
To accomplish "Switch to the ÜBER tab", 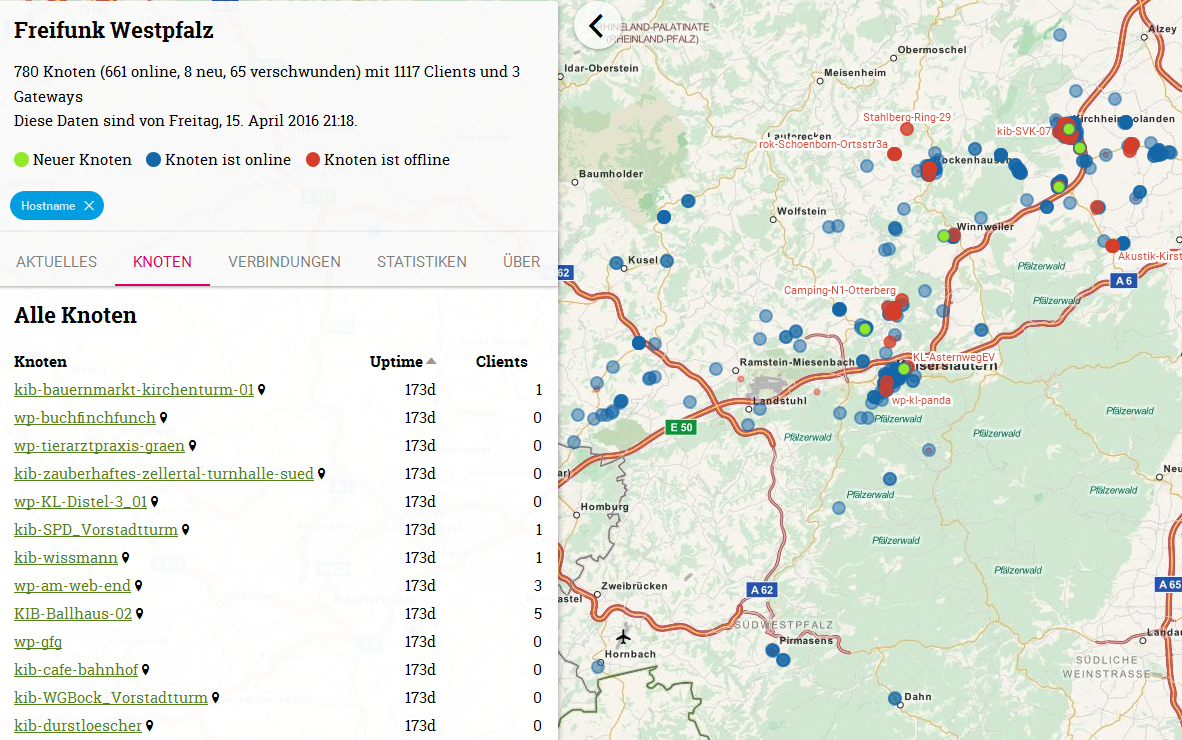I will 521,261.
